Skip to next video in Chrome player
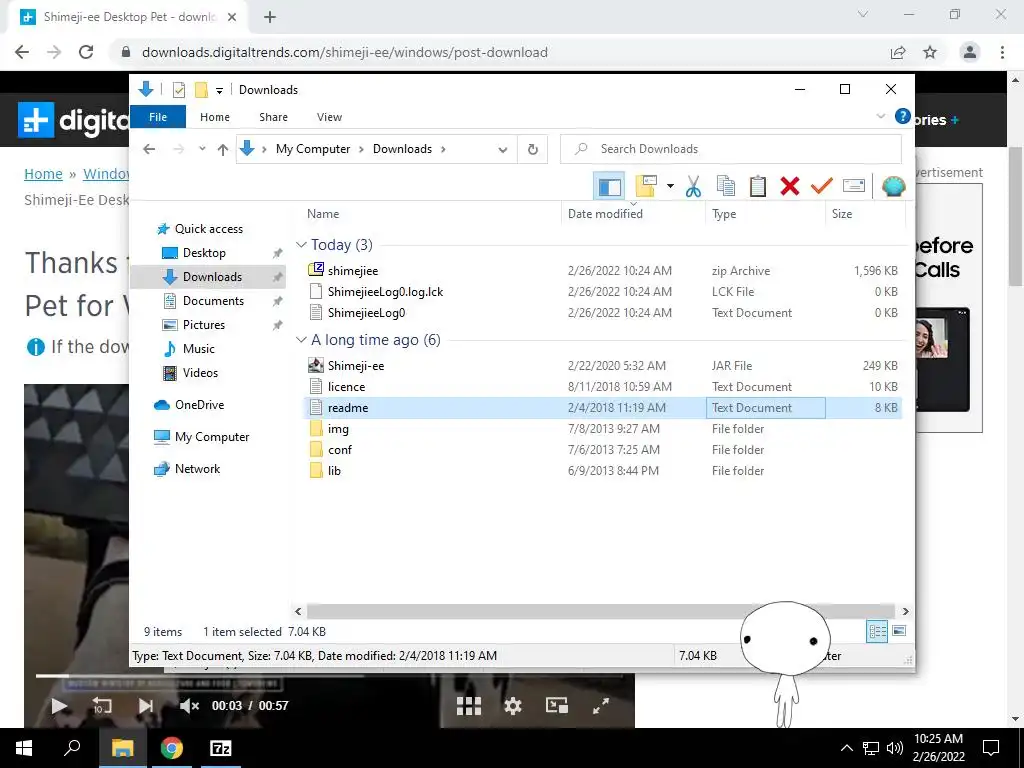The height and width of the screenshot is (768, 1024). [x=146, y=705]
